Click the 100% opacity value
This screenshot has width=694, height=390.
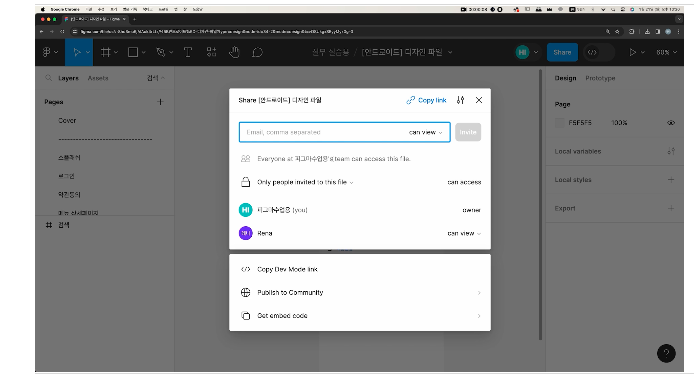pos(619,123)
